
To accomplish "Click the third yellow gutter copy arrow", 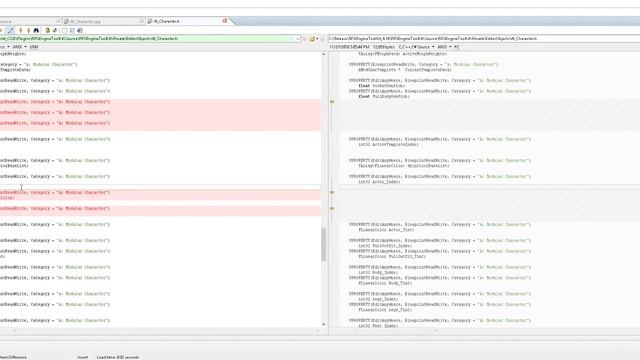I will 332,208.
